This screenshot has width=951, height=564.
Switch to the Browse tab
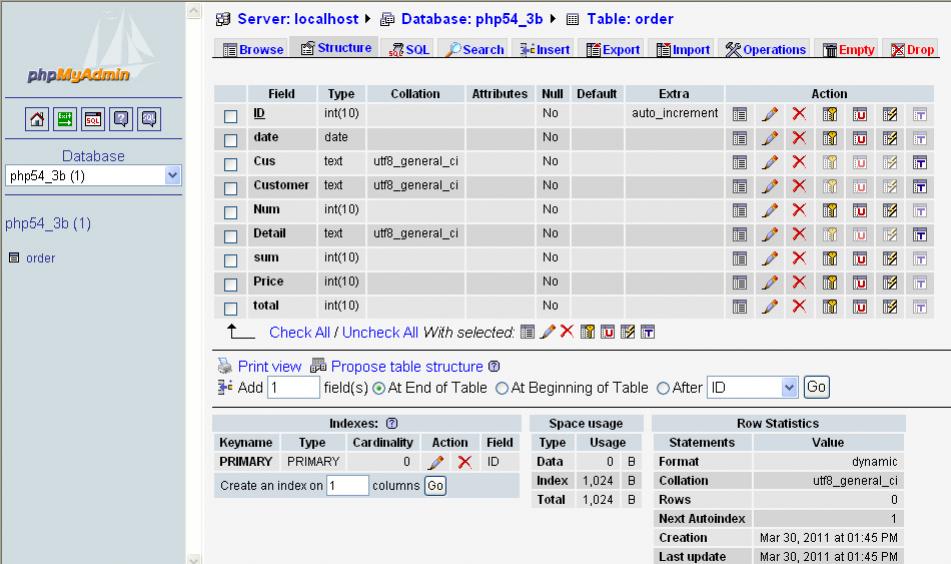pyautogui.click(x=253, y=50)
